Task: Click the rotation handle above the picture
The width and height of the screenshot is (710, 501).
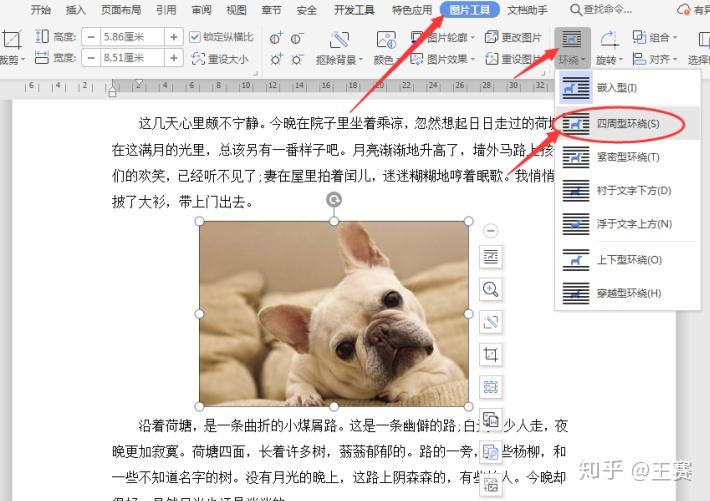Action: click(x=334, y=200)
